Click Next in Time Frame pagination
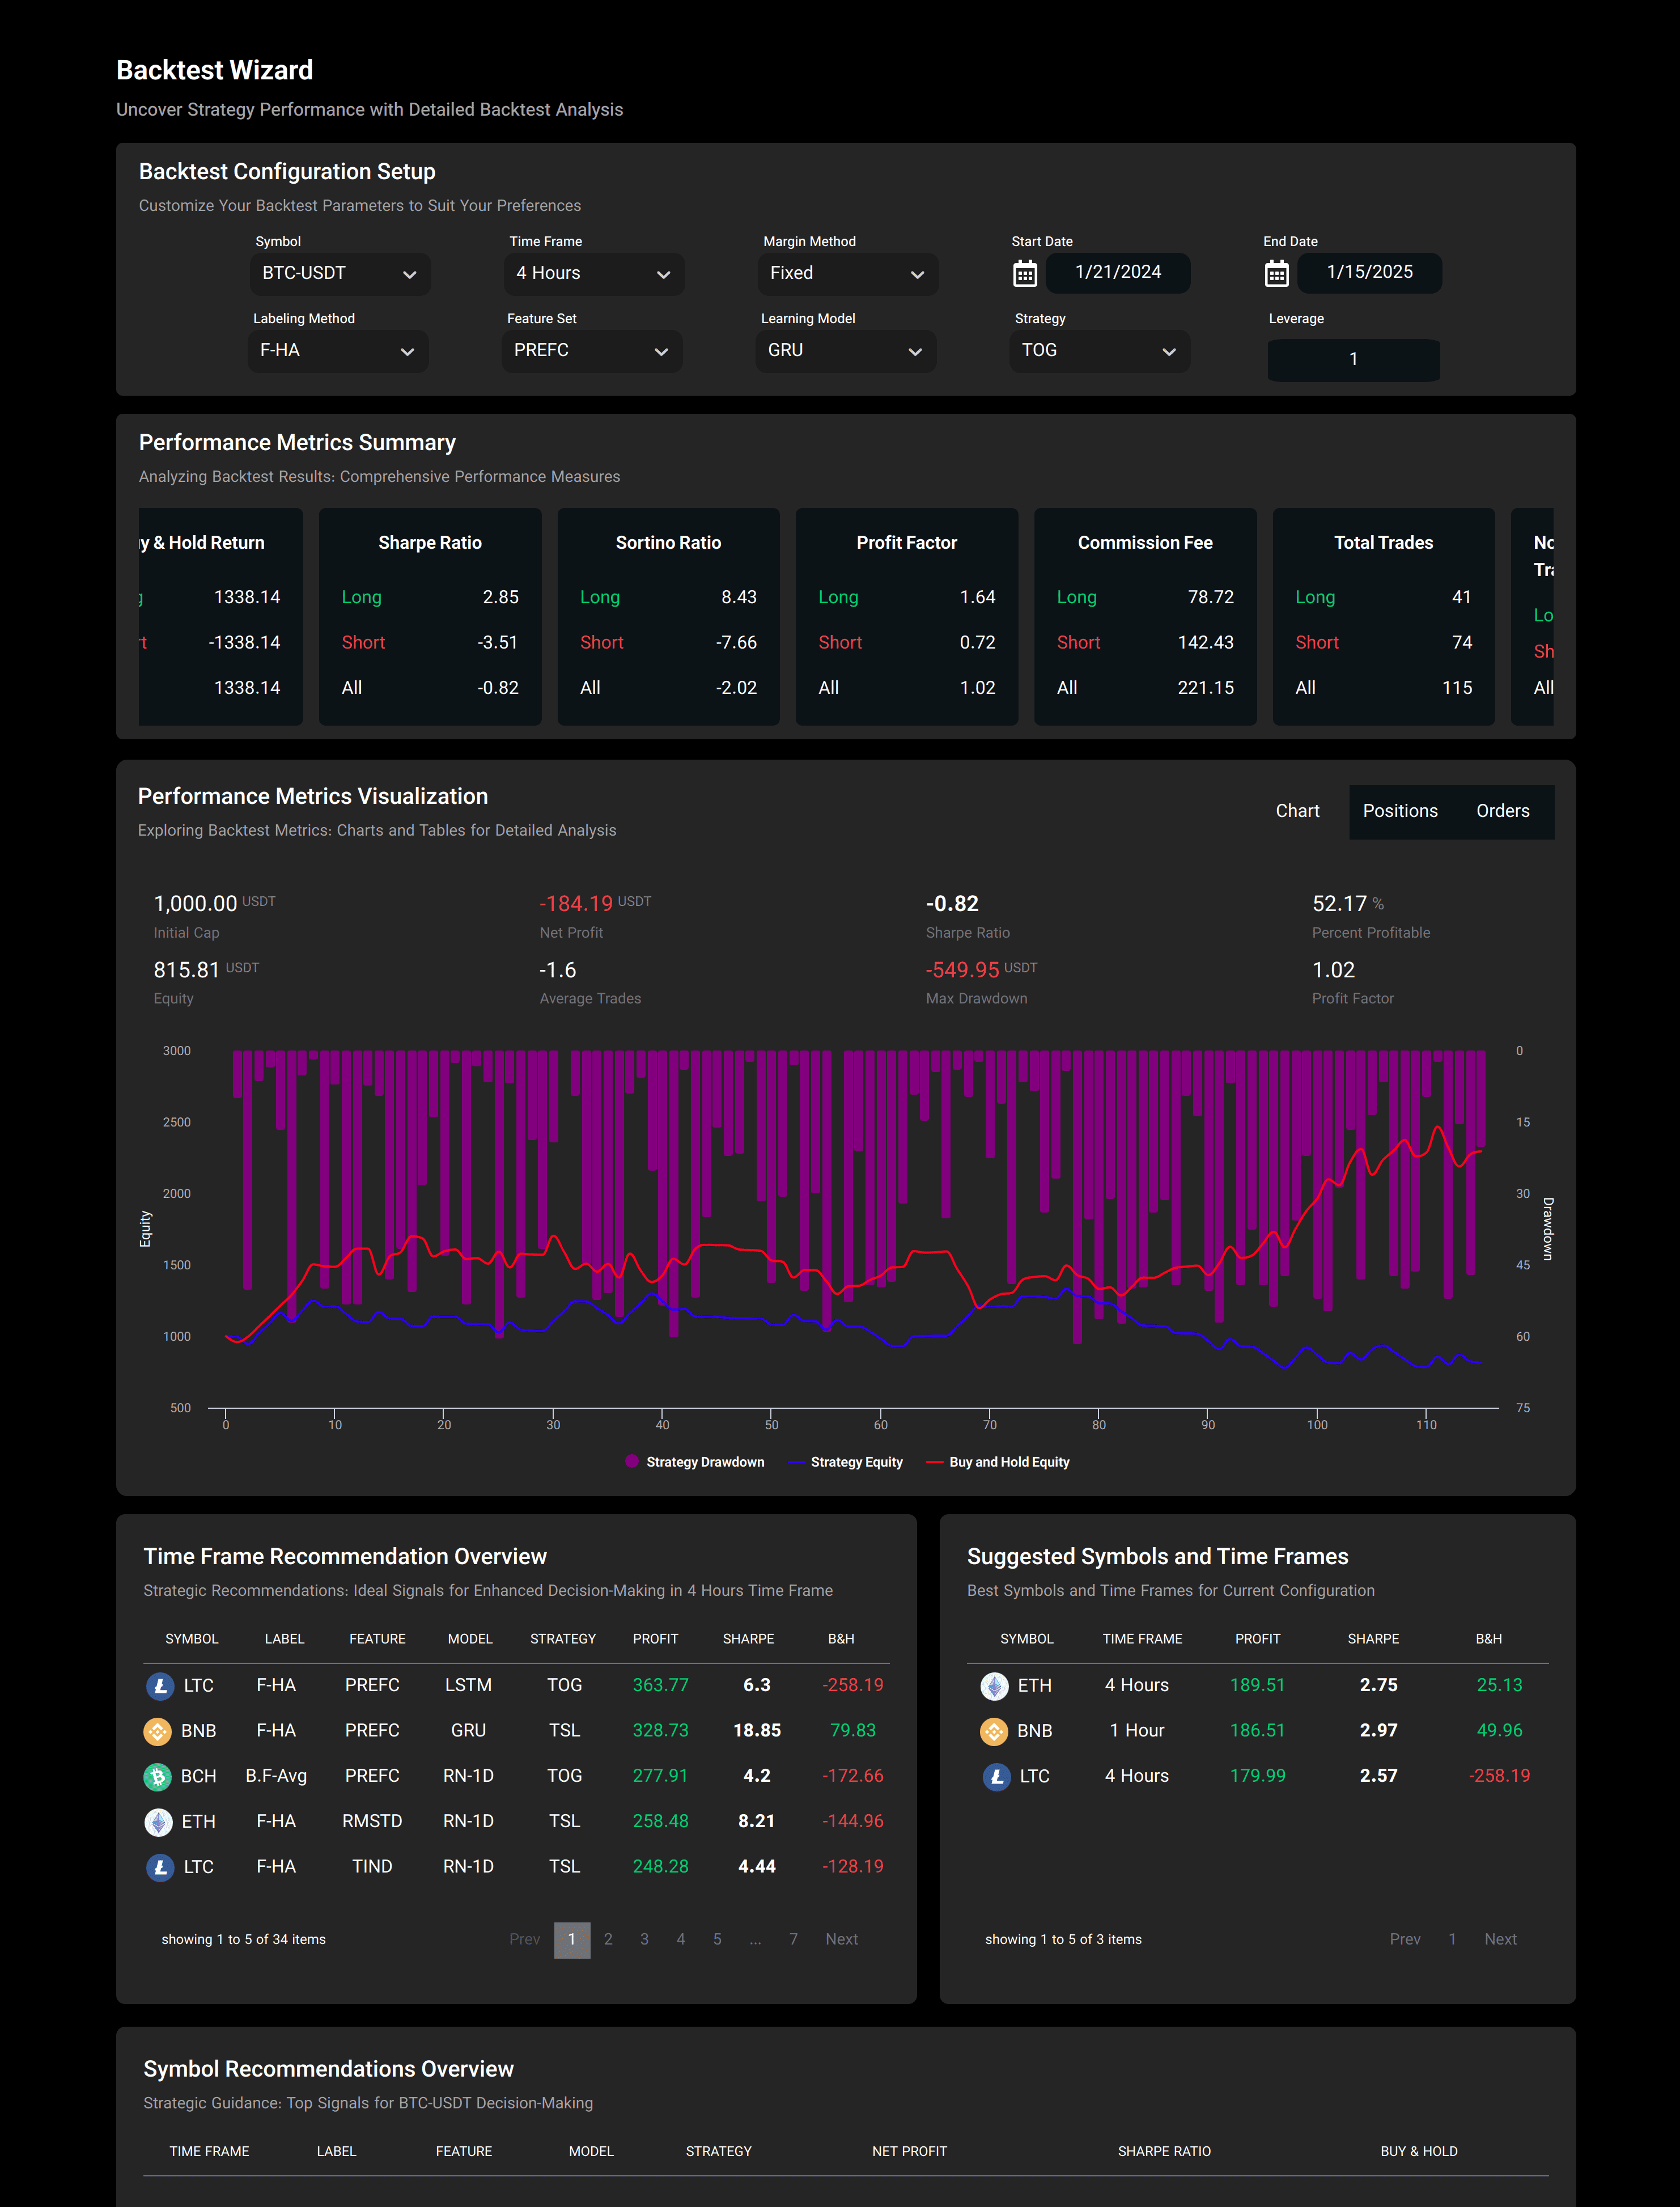Image resolution: width=1680 pixels, height=2207 pixels. click(841, 1939)
